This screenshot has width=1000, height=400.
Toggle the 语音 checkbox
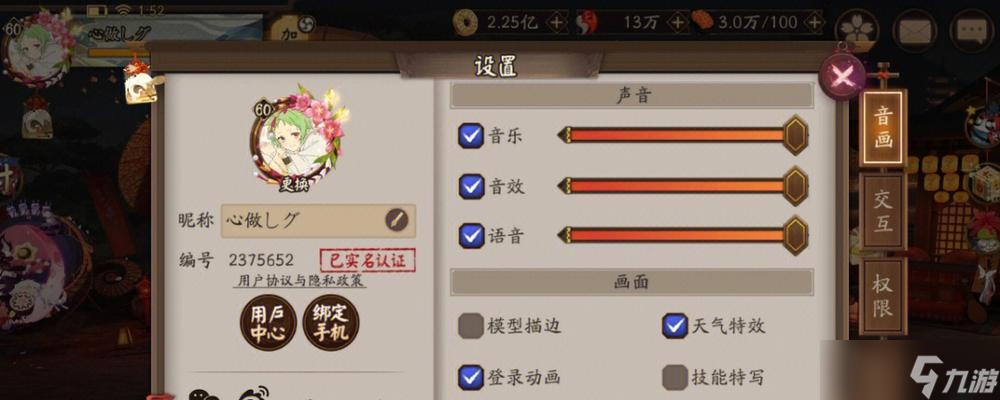tap(471, 236)
